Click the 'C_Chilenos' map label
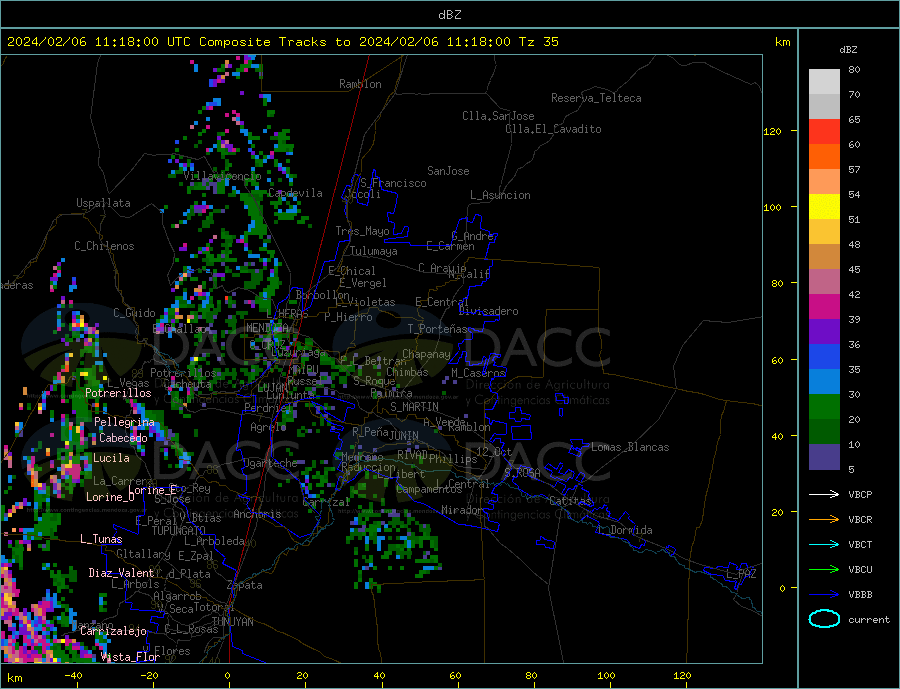This screenshot has height=689, width=900. tap(104, 246)
